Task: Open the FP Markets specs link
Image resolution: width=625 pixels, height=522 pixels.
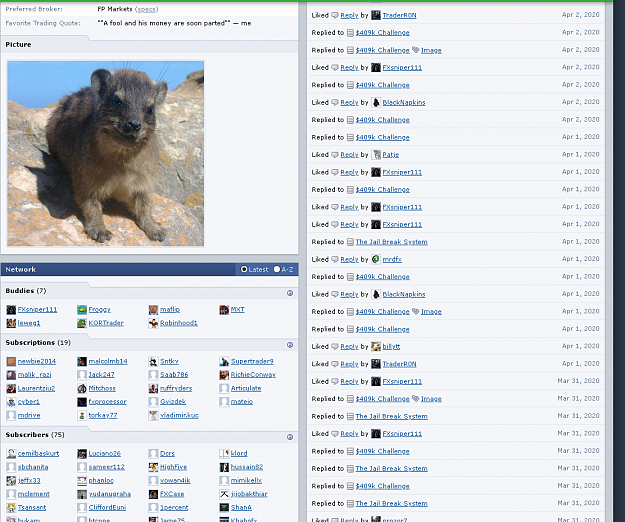Action: 147,9
